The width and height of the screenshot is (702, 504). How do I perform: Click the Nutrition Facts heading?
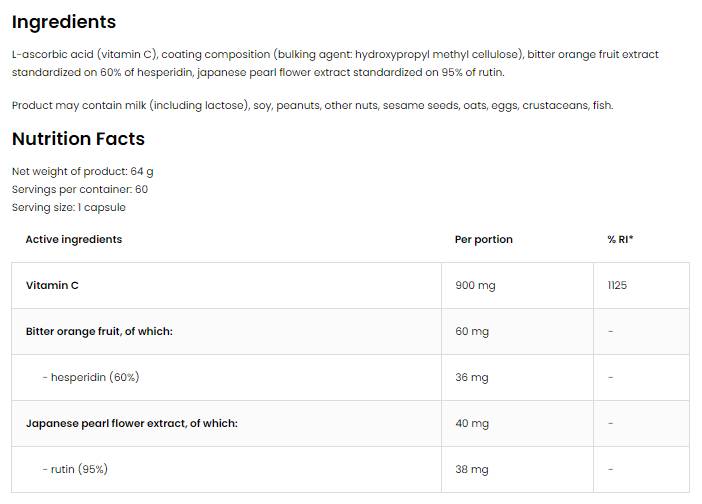tap(78, 139)
